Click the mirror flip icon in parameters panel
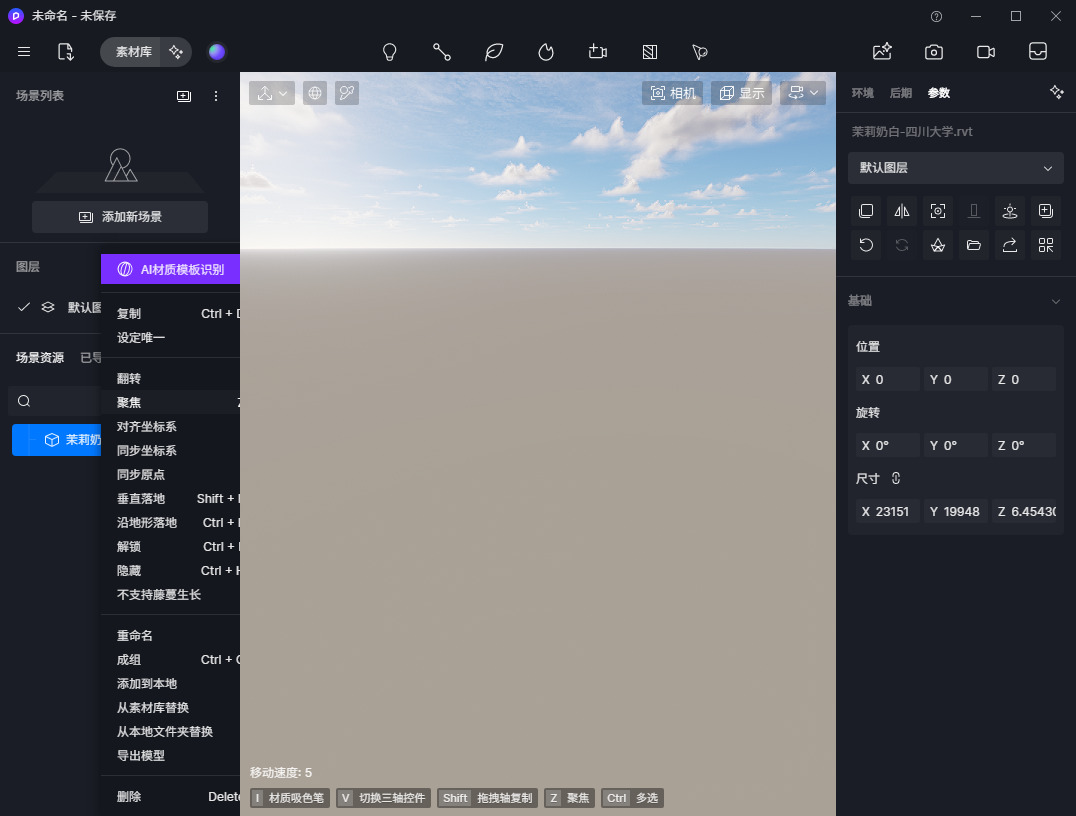The image size is (1076, 816). point(902,211)
